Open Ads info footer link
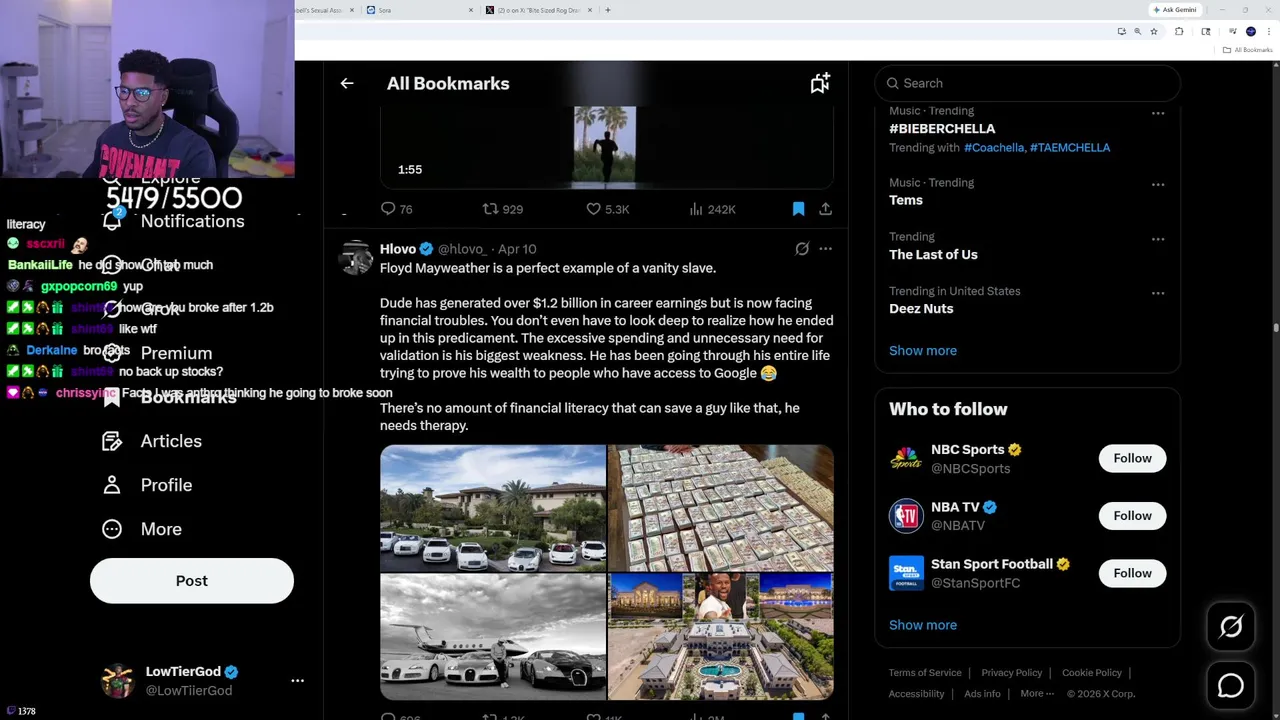This screenshot has height=720, width=1280. click(x=982, y=694)
